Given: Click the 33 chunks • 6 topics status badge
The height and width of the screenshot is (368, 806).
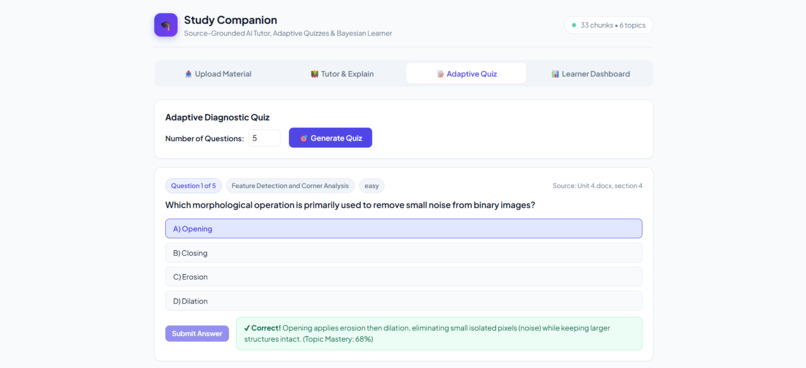Looking at the screenshot, I should pyautogui.click(x=609, y=25).
